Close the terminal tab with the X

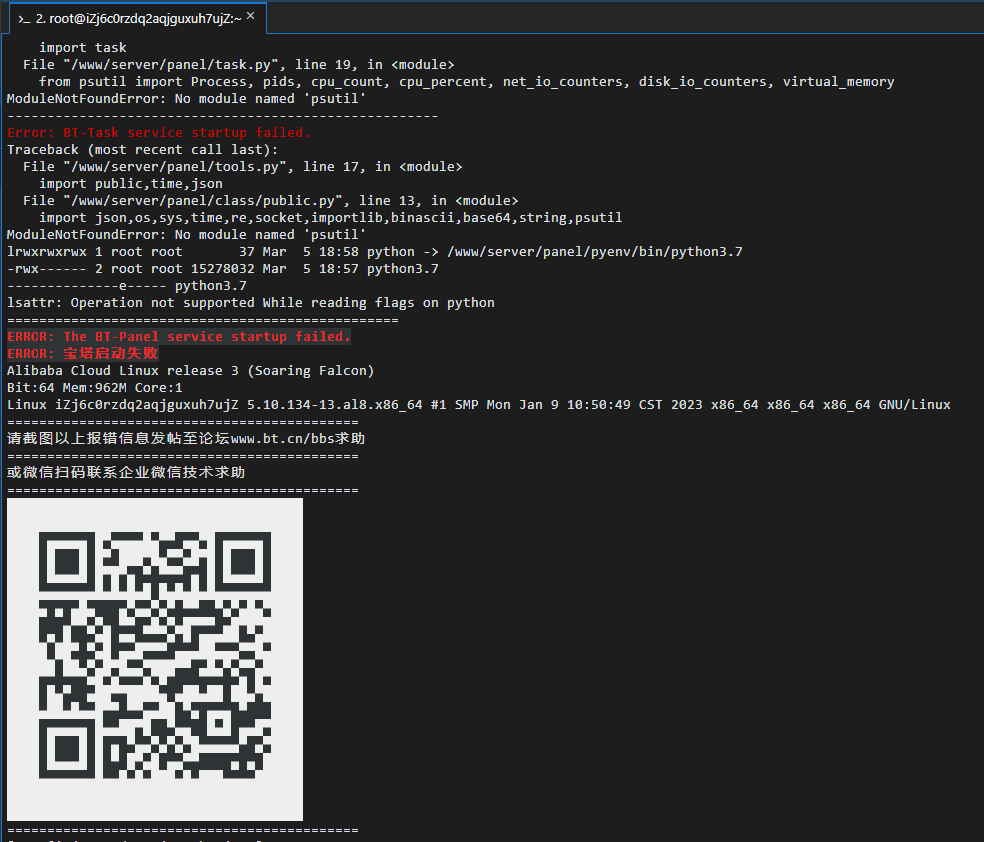tap(250, 16)
